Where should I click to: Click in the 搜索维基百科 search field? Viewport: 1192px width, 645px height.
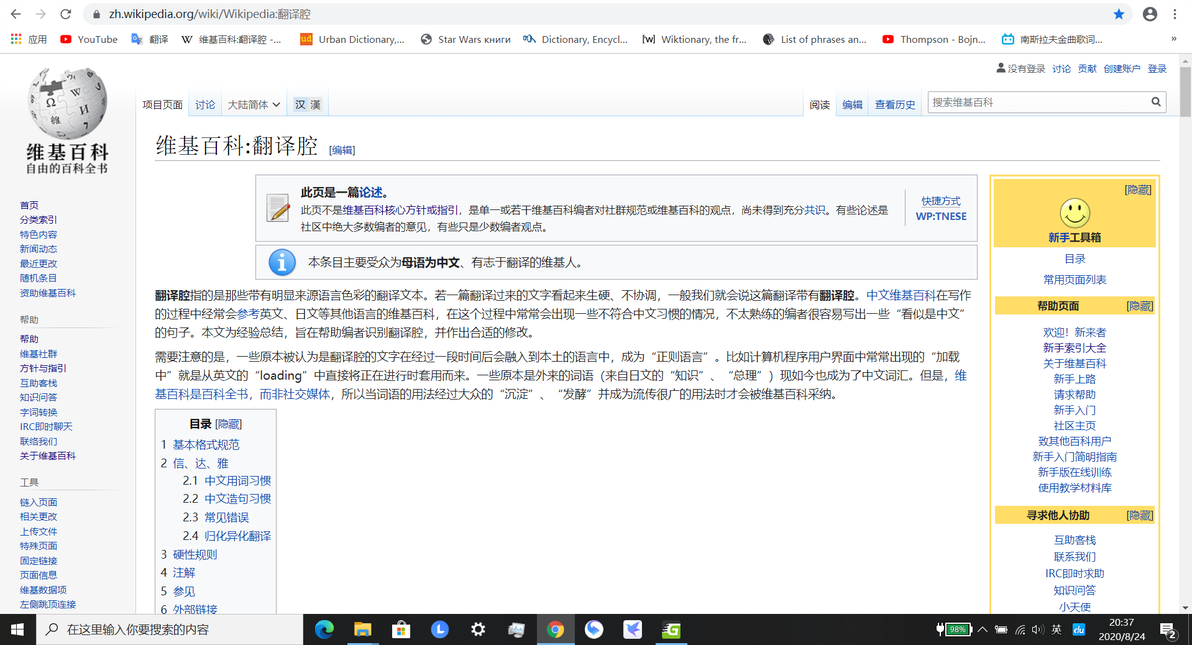click(x=1038, y=102)
